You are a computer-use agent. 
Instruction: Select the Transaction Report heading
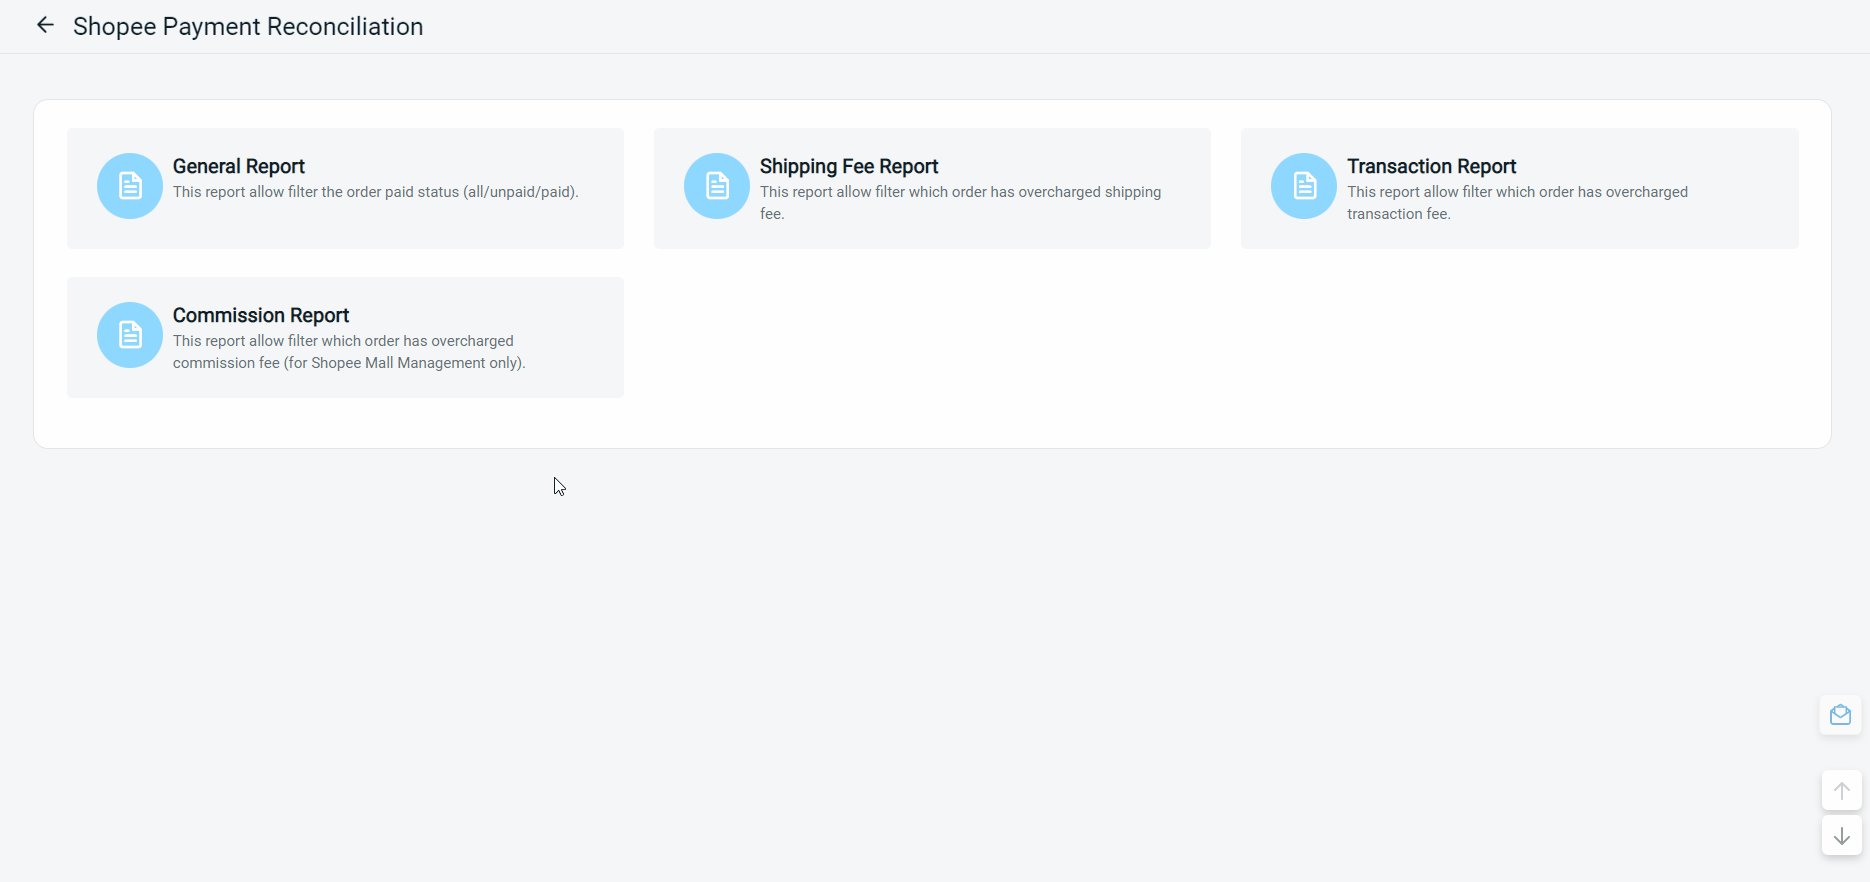coord(1431,166)
